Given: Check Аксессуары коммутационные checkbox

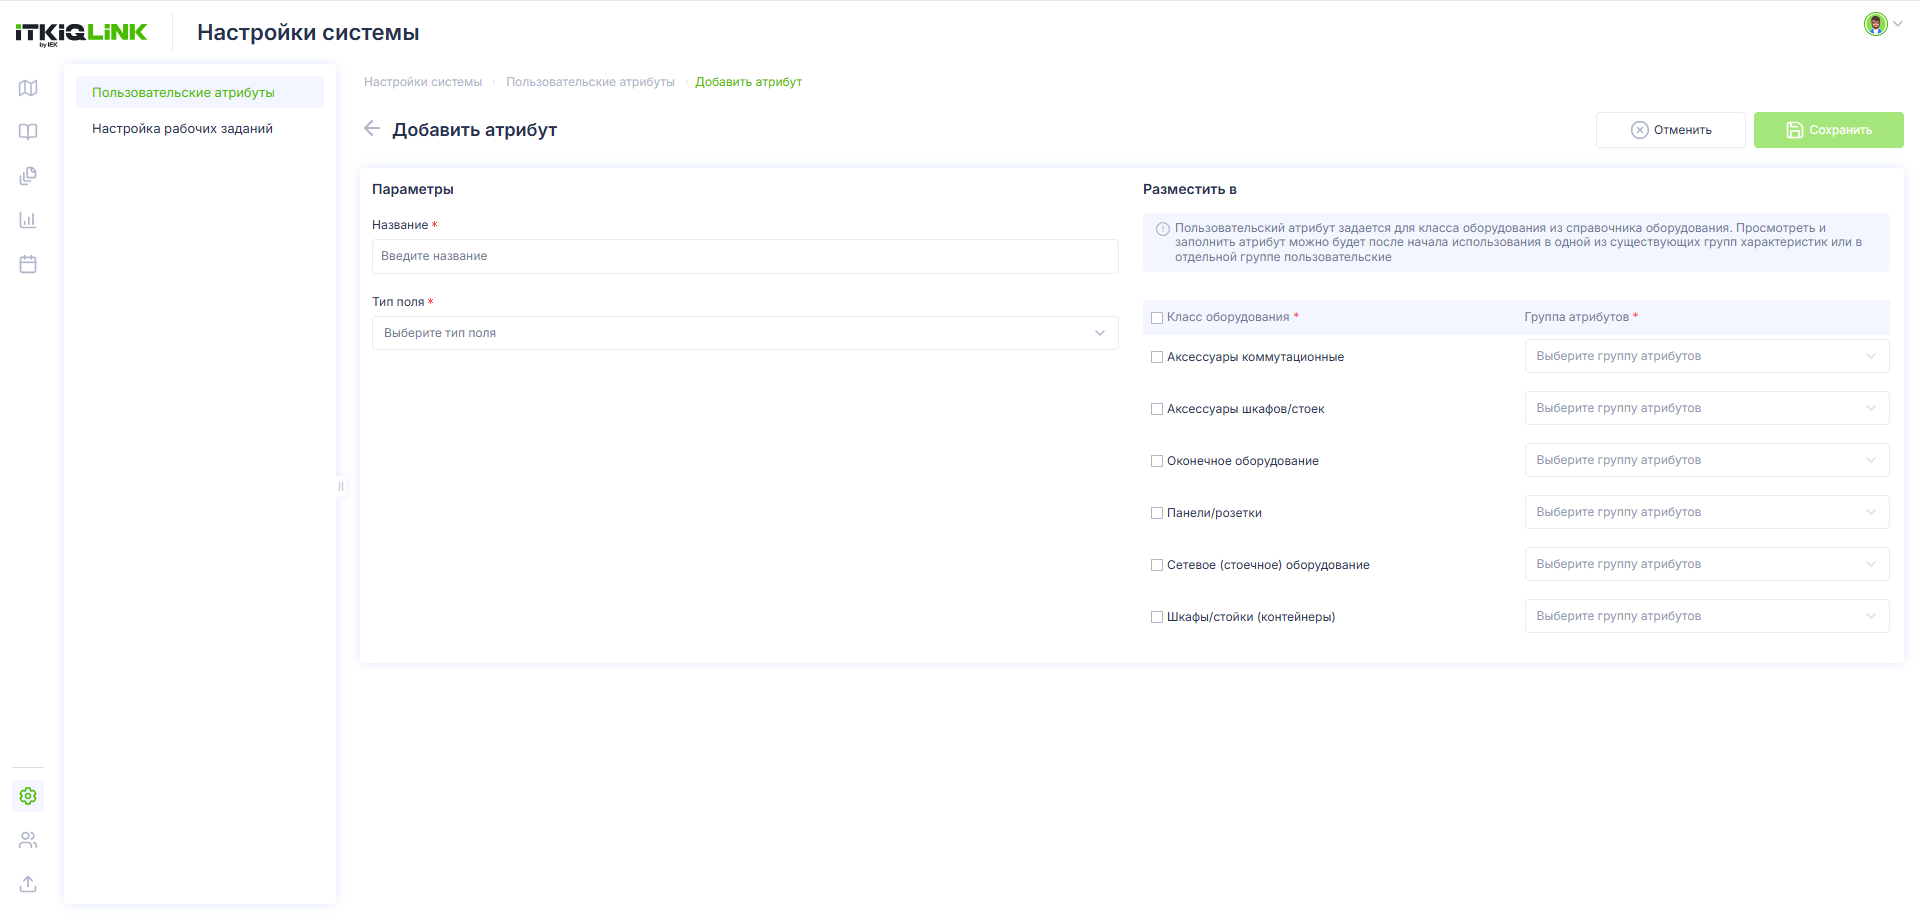Looking at the screenshot, I should tap(1157, 357).
